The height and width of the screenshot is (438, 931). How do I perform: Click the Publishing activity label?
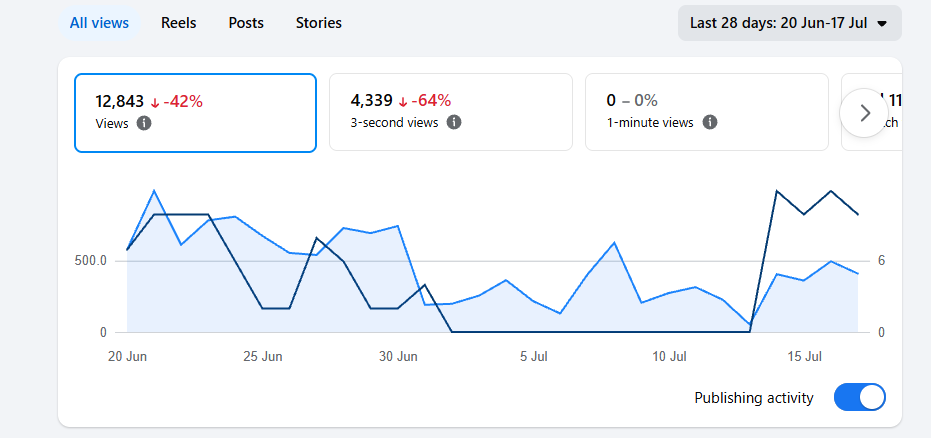[x=753, y=398]
